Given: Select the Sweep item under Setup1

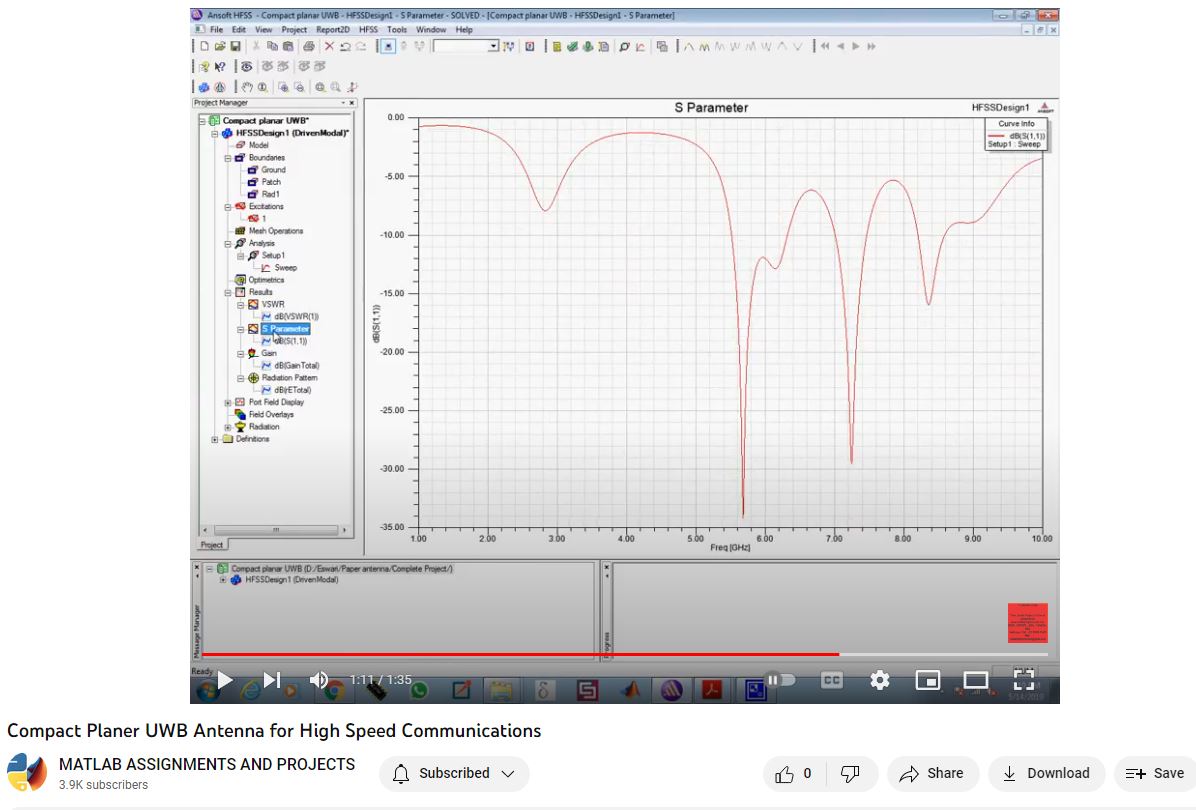Looking at the screenshot, I should (x=285, y=268).
